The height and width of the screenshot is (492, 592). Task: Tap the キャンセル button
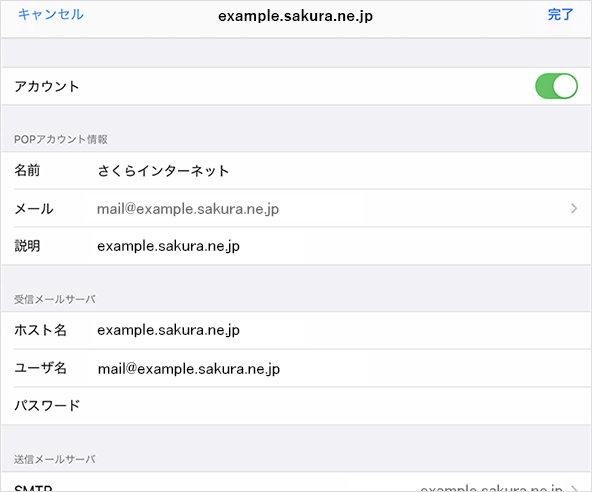click(x=51, y=15)
